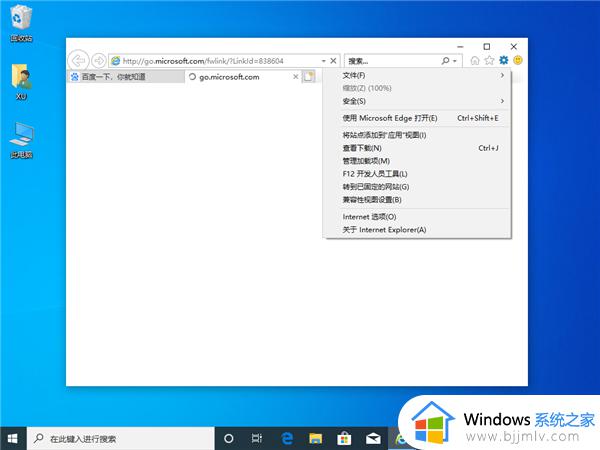The height and width of the screenshot is (450, 600).
Task: Close the go.microsoft.com tab
Action: point(295,77)
